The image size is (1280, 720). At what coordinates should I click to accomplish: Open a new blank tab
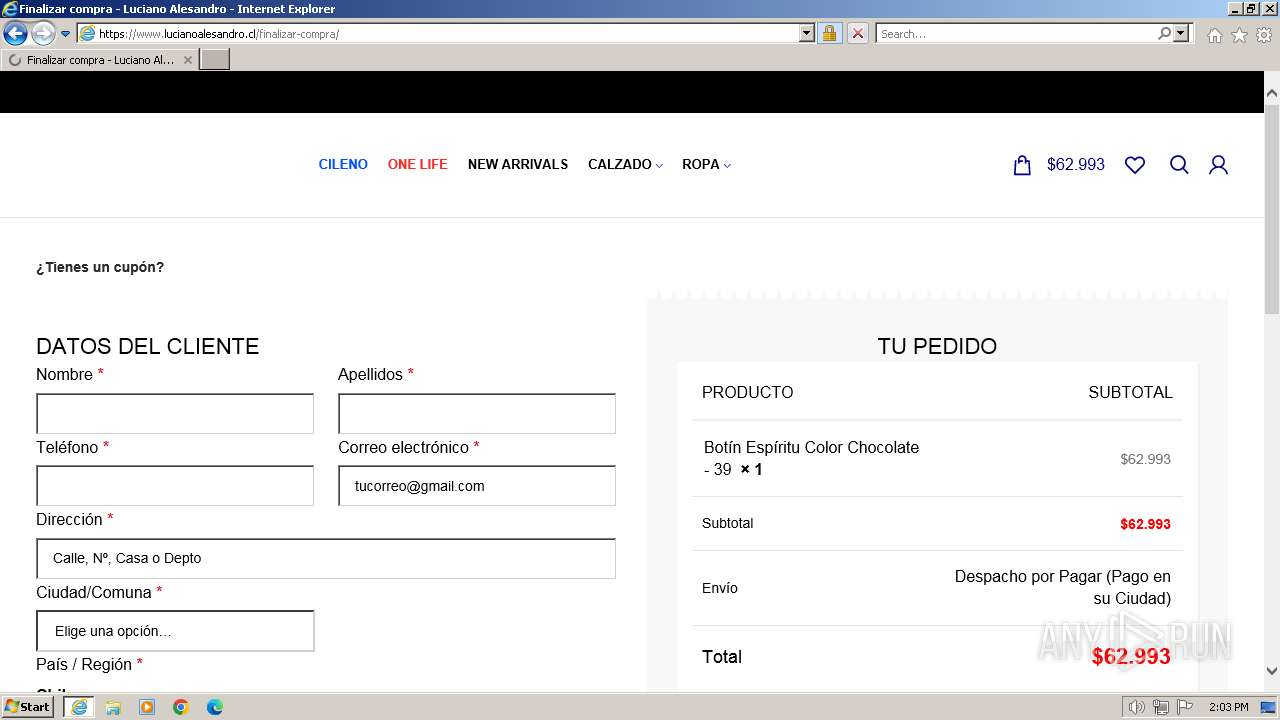pyautogui.click(x=215, y=60)
